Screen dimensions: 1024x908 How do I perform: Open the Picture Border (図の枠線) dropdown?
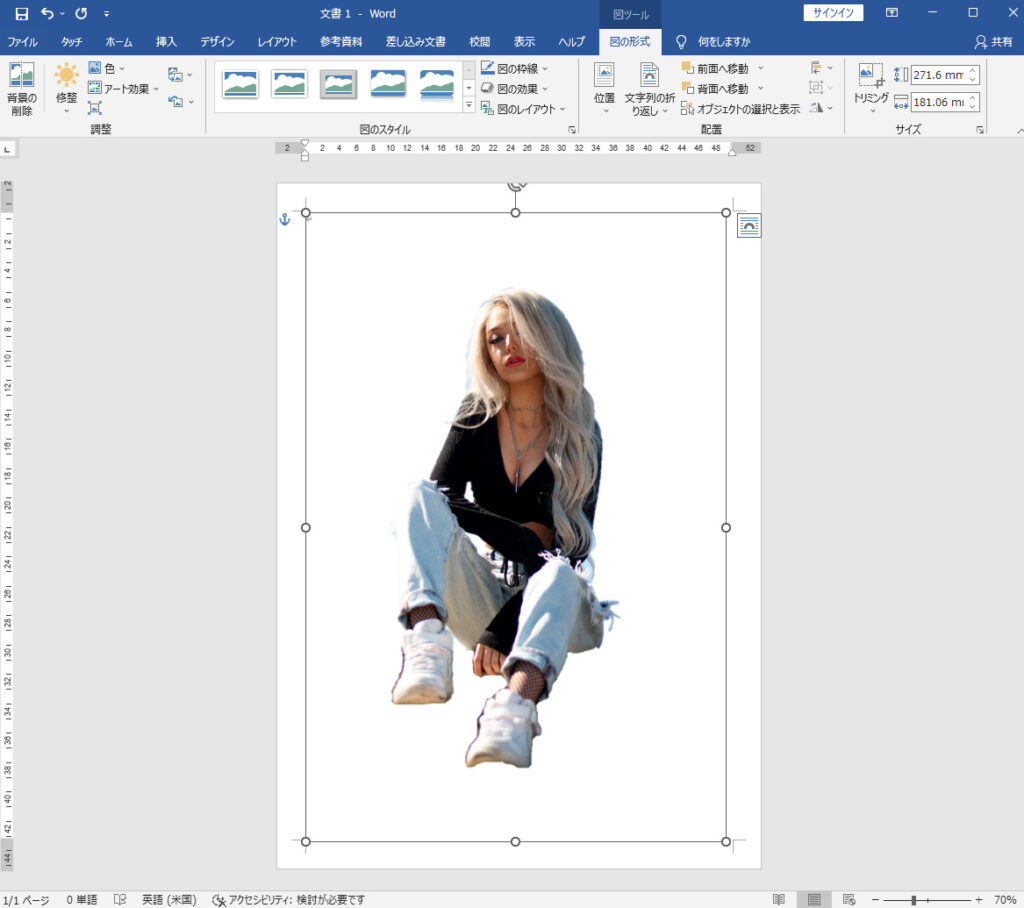point(515,68)
